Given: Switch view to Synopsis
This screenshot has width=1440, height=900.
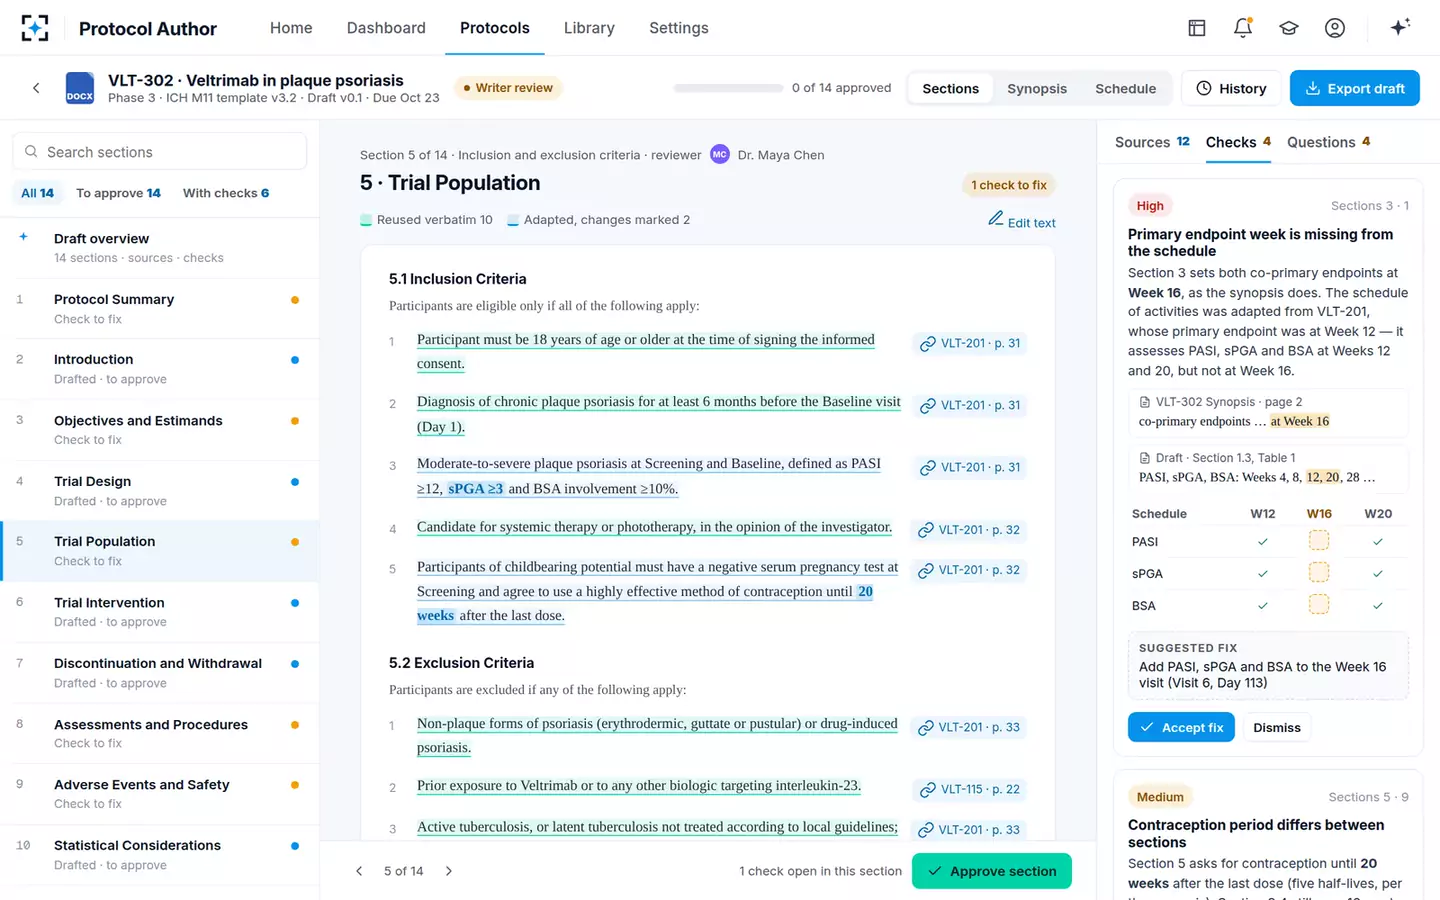Looking at the screenshot, I should pos(1037,88).
